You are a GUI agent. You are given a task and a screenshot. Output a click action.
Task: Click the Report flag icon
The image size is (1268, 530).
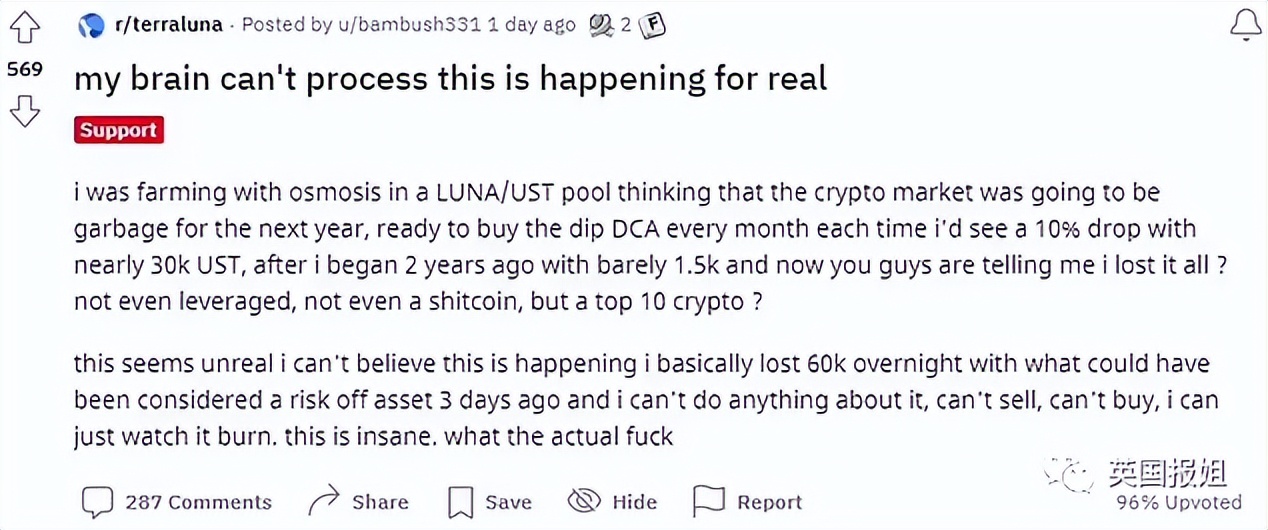(x=708, y=501)
